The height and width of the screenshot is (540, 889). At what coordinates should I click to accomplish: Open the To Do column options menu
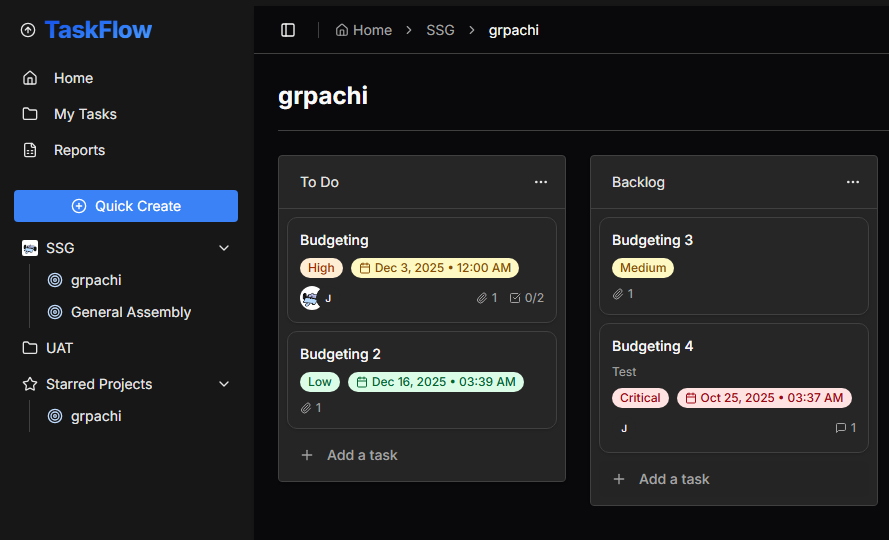pyautogui.click(x=541, y=182)
